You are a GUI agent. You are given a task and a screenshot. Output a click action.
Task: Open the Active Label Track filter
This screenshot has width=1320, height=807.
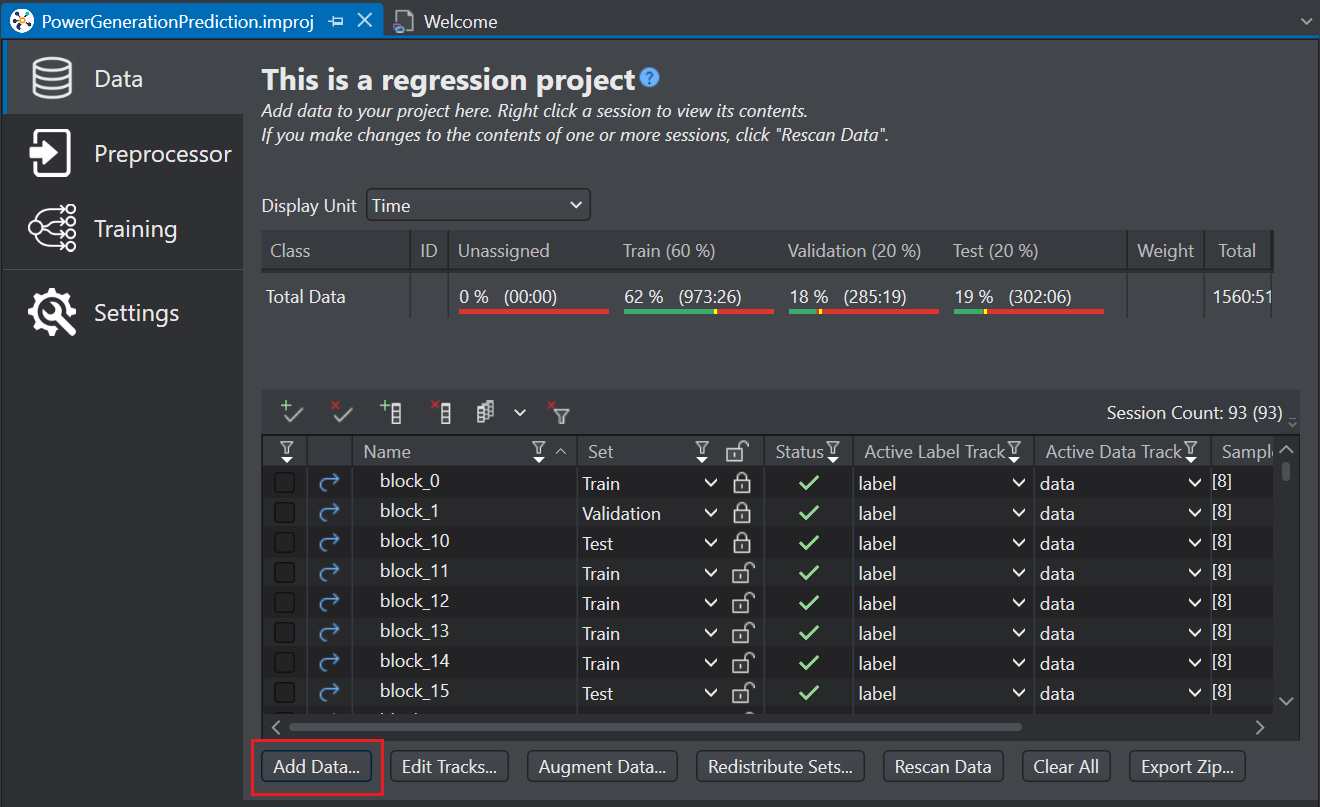click(1014, 451)
